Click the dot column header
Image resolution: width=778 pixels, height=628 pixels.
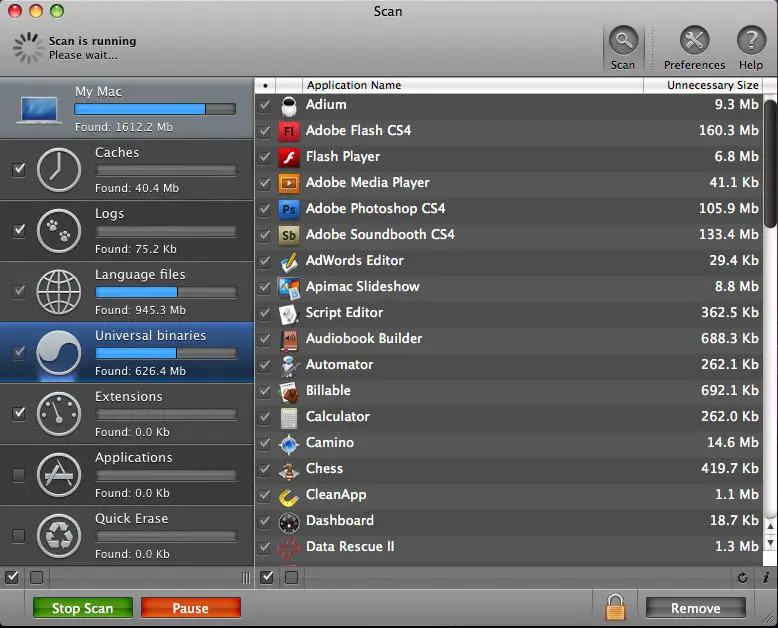click(265, 85)
